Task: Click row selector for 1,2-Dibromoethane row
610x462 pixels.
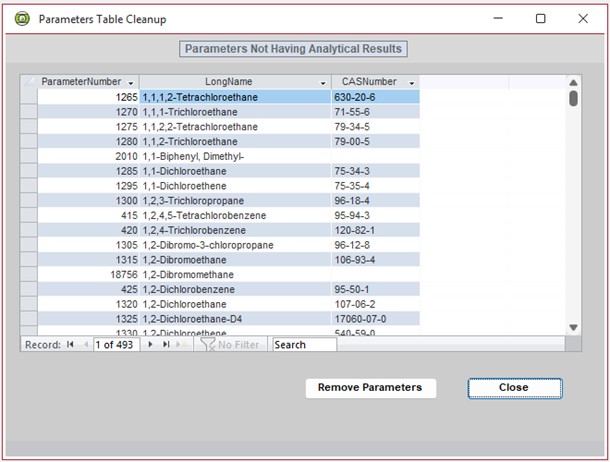Action: (29, 260)
